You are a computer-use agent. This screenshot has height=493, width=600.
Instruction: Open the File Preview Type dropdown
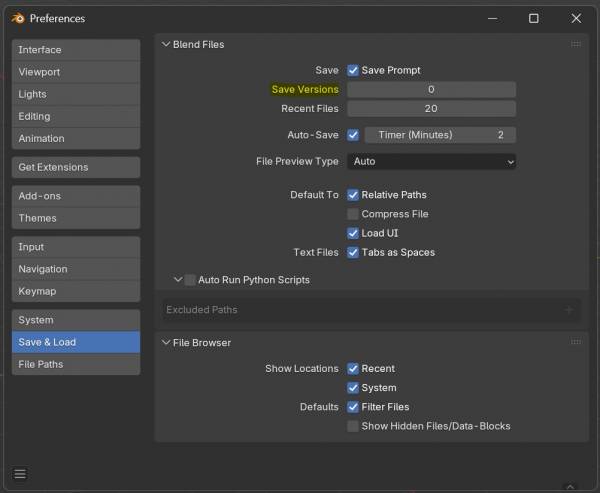(431, 161)
